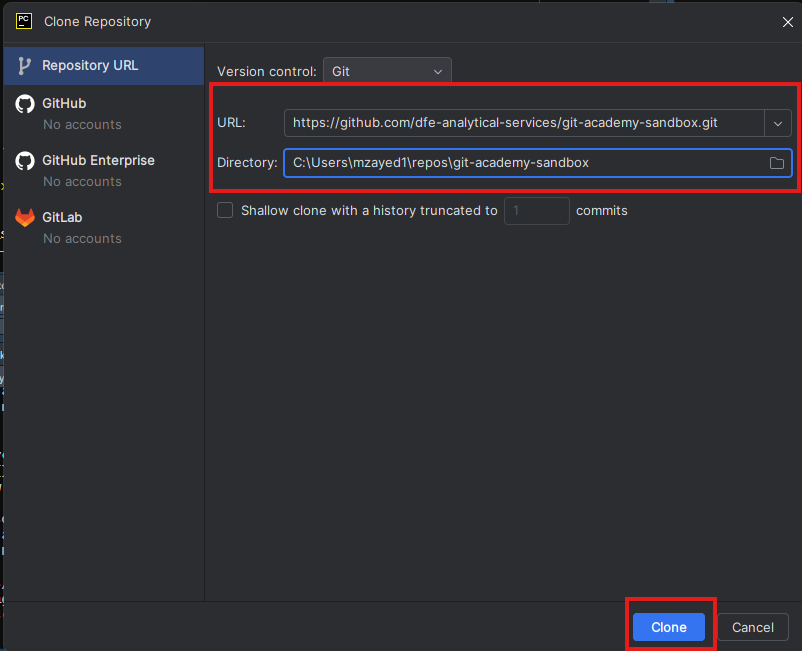Enable the Shallow clone checkbox
This screenshot has width=802, height=651.
[225, 210]
